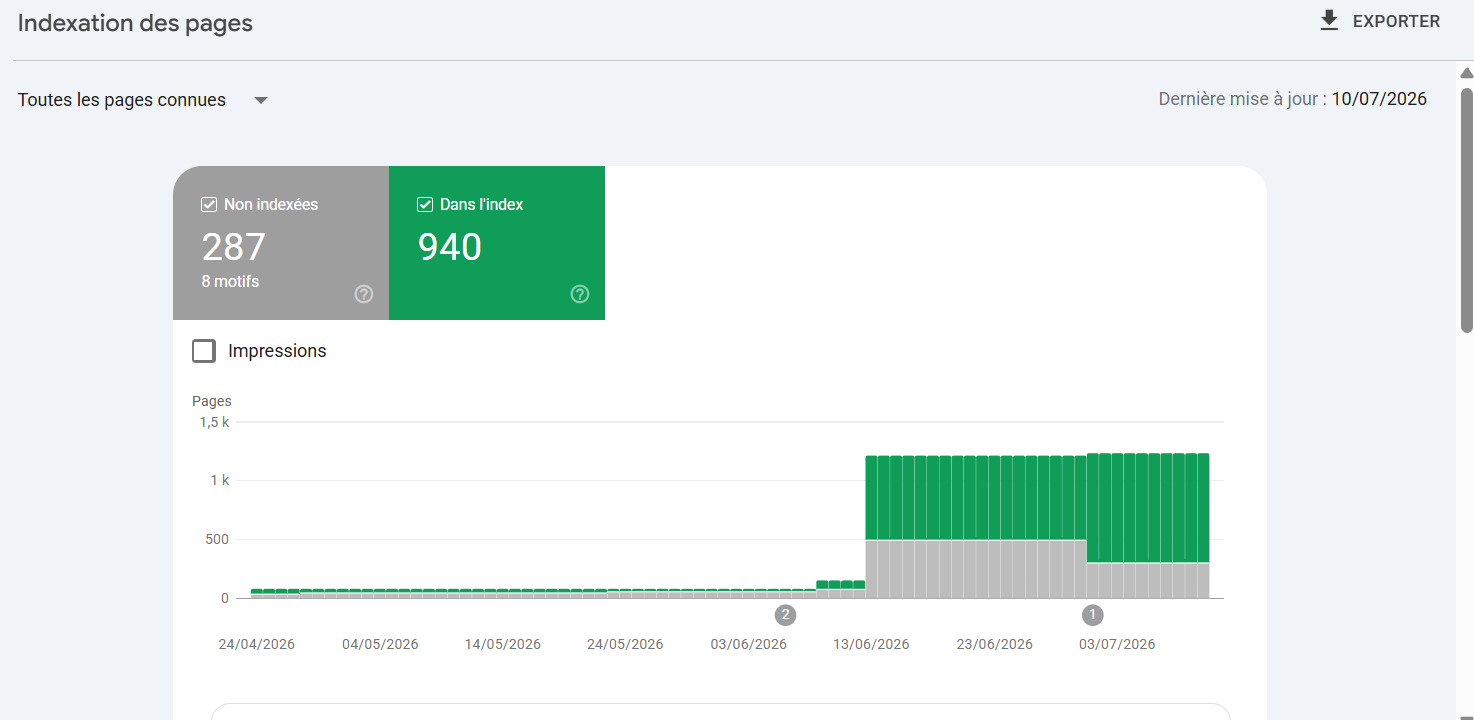The image size is (1474, 720).
Task: Click timeline annotation marker numbered 2
Action: (x=785, y=614)
